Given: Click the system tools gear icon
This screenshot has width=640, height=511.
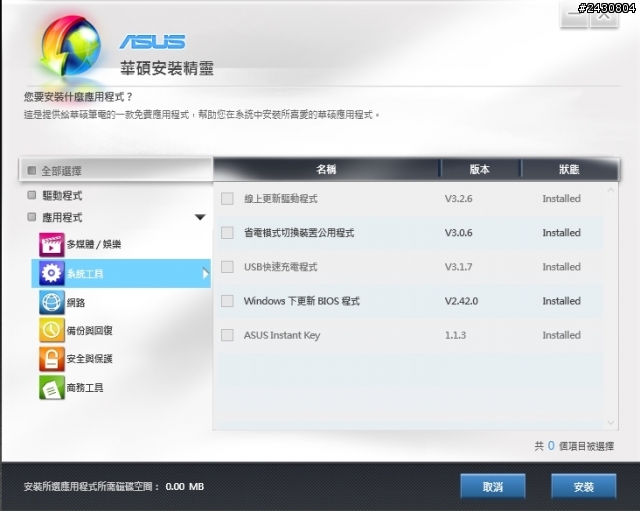Looking at the screenshot, I should click(51, 273).
